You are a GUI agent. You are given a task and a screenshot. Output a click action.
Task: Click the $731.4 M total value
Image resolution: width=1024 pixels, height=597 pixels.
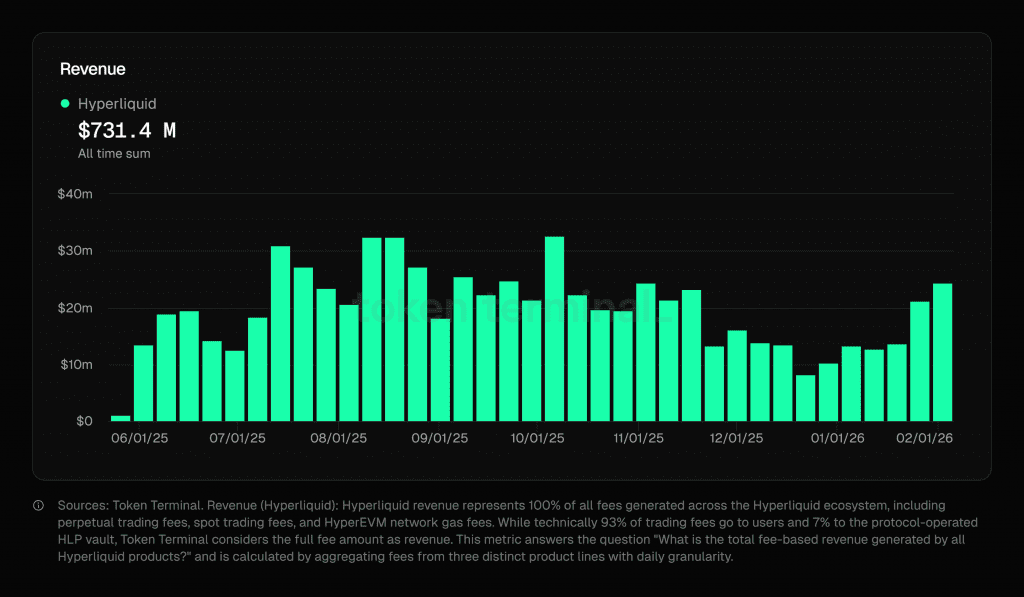(127, 131)
